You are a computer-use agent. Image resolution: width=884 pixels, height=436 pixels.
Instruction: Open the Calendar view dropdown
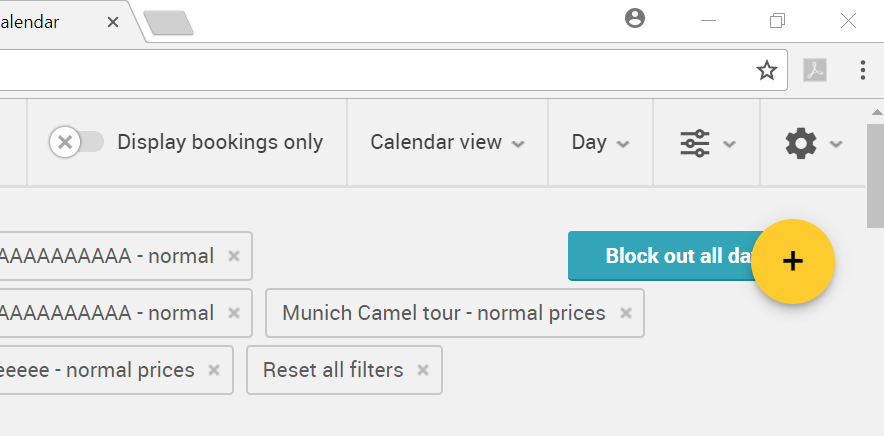(447, 142)
